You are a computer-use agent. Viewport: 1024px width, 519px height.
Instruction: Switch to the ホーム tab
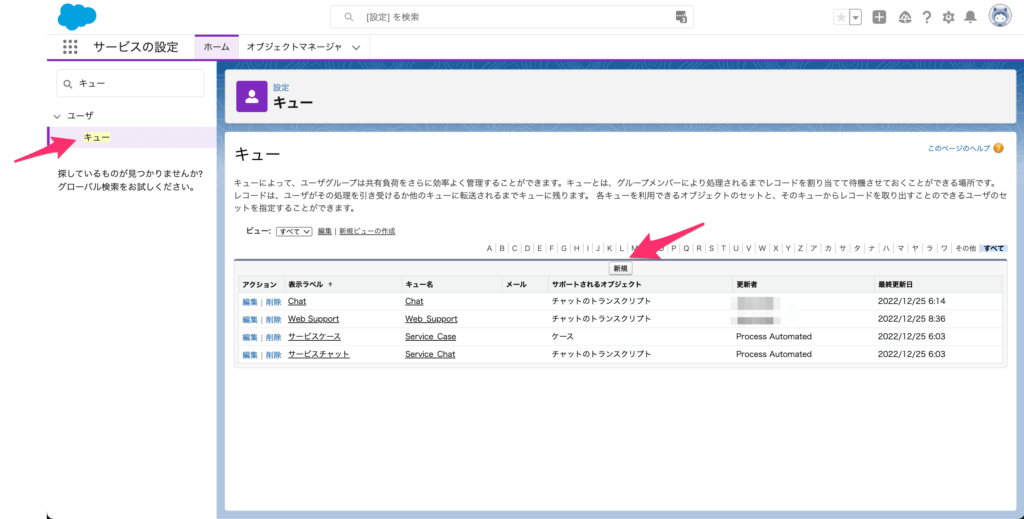click(x=217, y=47)
